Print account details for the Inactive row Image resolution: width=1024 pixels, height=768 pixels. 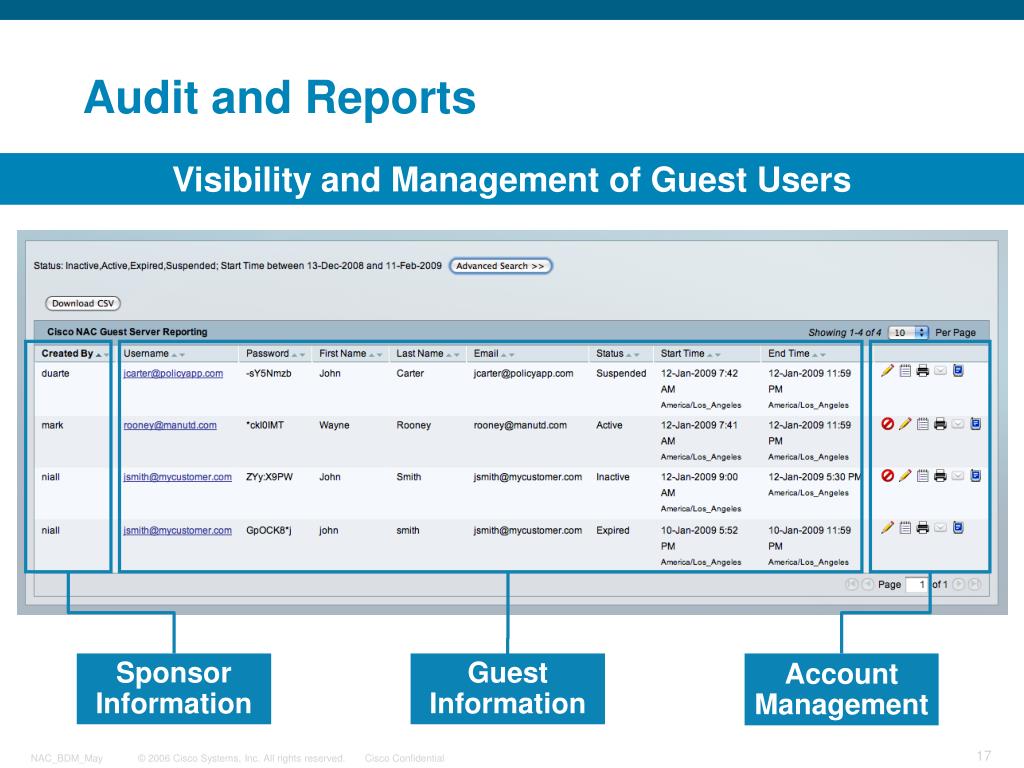[x=940, y=475]
